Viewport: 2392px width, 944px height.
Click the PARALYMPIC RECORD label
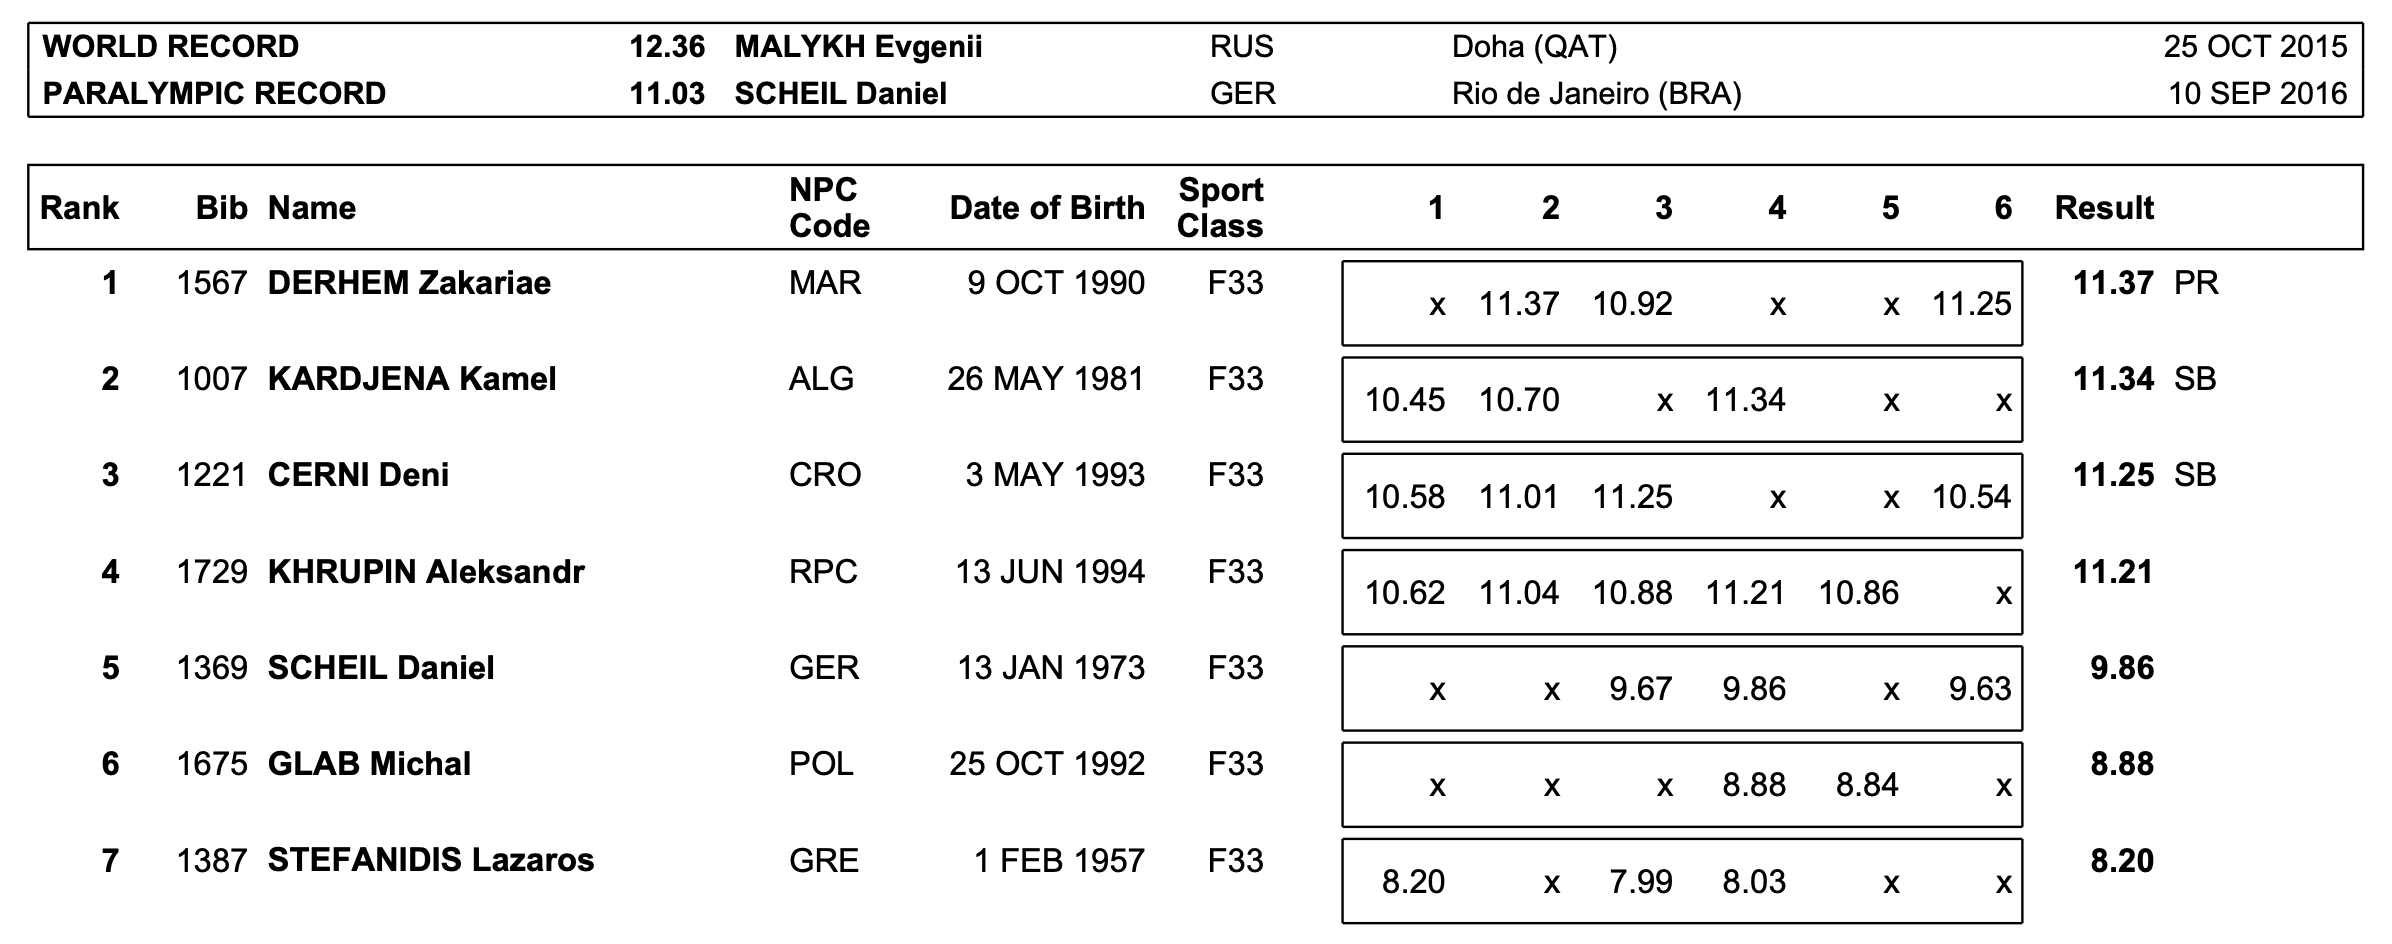tap(214, 93)
